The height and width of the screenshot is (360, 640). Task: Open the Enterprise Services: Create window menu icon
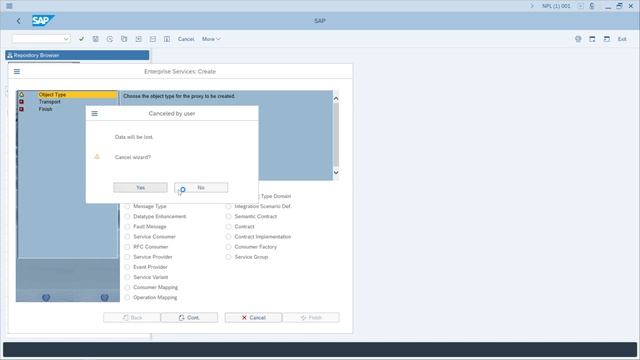[17, 71]
